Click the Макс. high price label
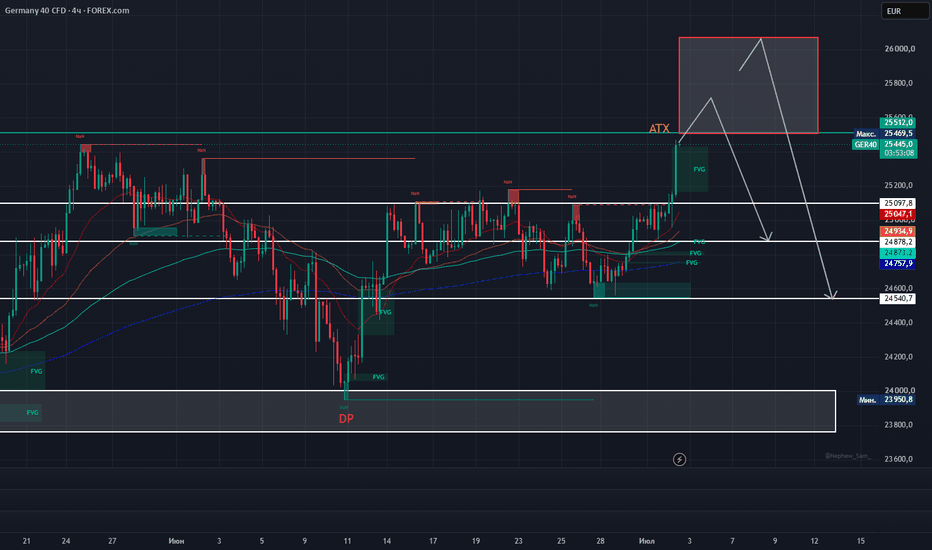This screenshot has width=932, height=550. [866, 134]
